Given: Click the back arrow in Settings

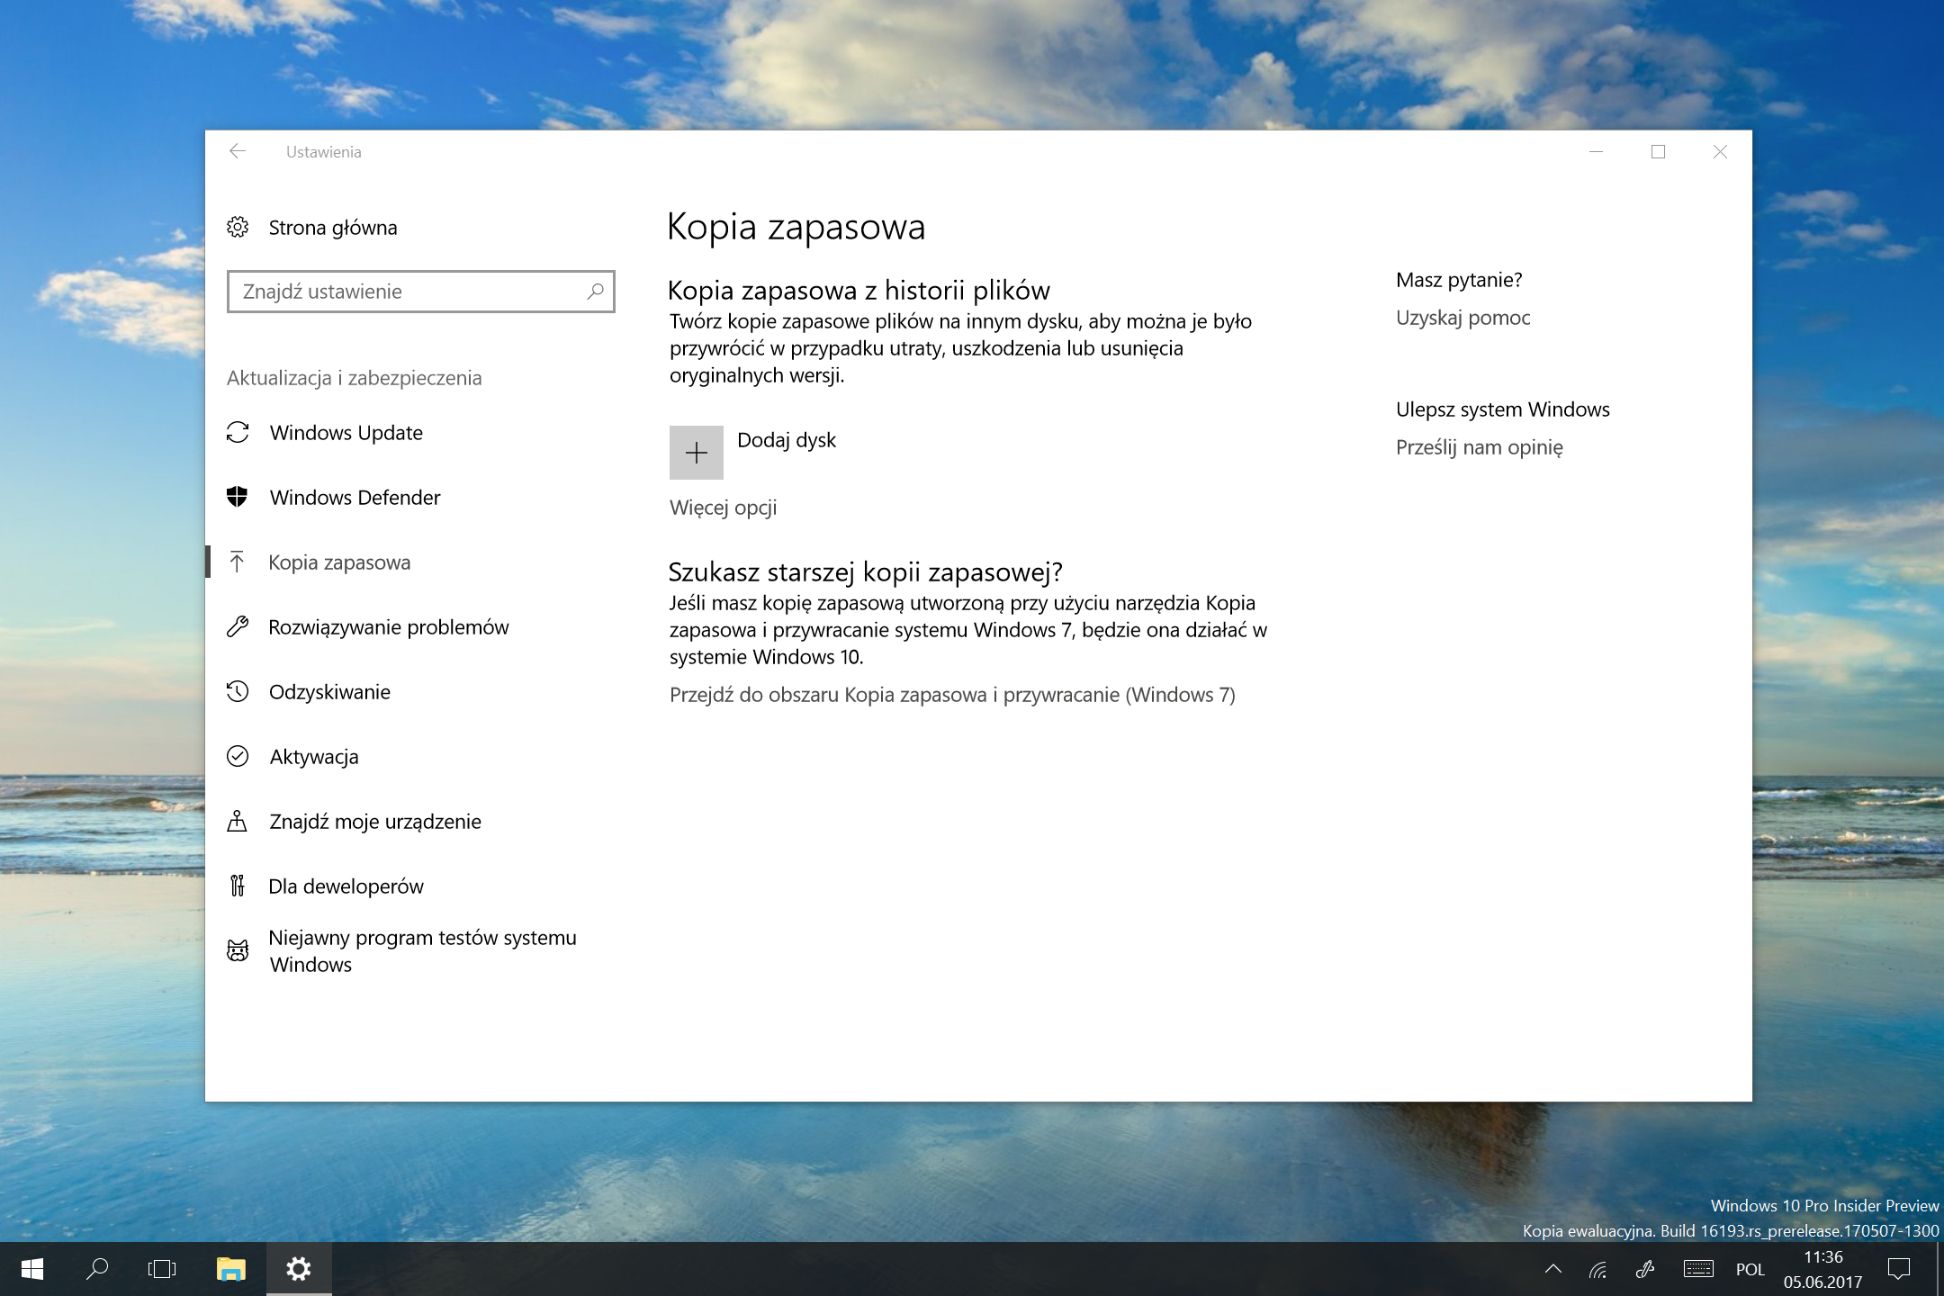Looking at the screenshot, I should pos(237,152).
